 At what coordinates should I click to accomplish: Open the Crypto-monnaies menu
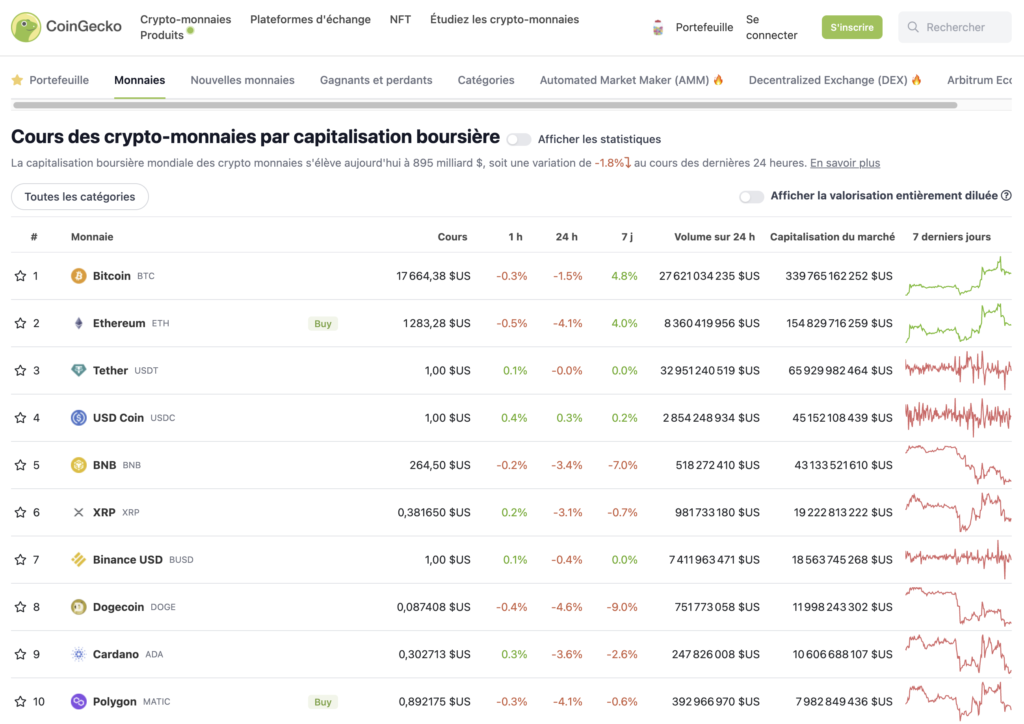click(x=185, y=19)
